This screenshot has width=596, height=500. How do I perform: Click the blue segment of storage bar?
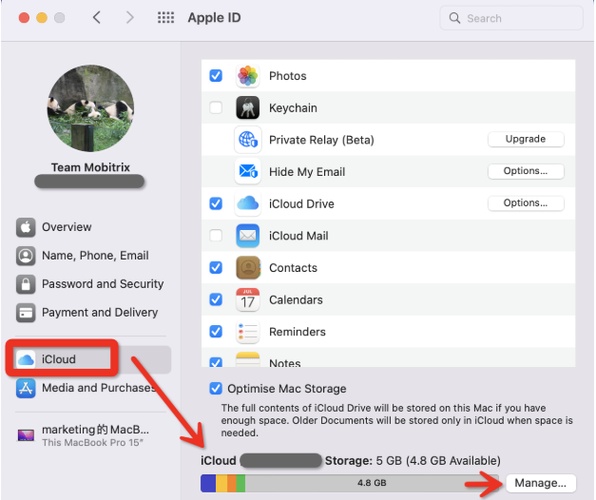tap(208, 483)
